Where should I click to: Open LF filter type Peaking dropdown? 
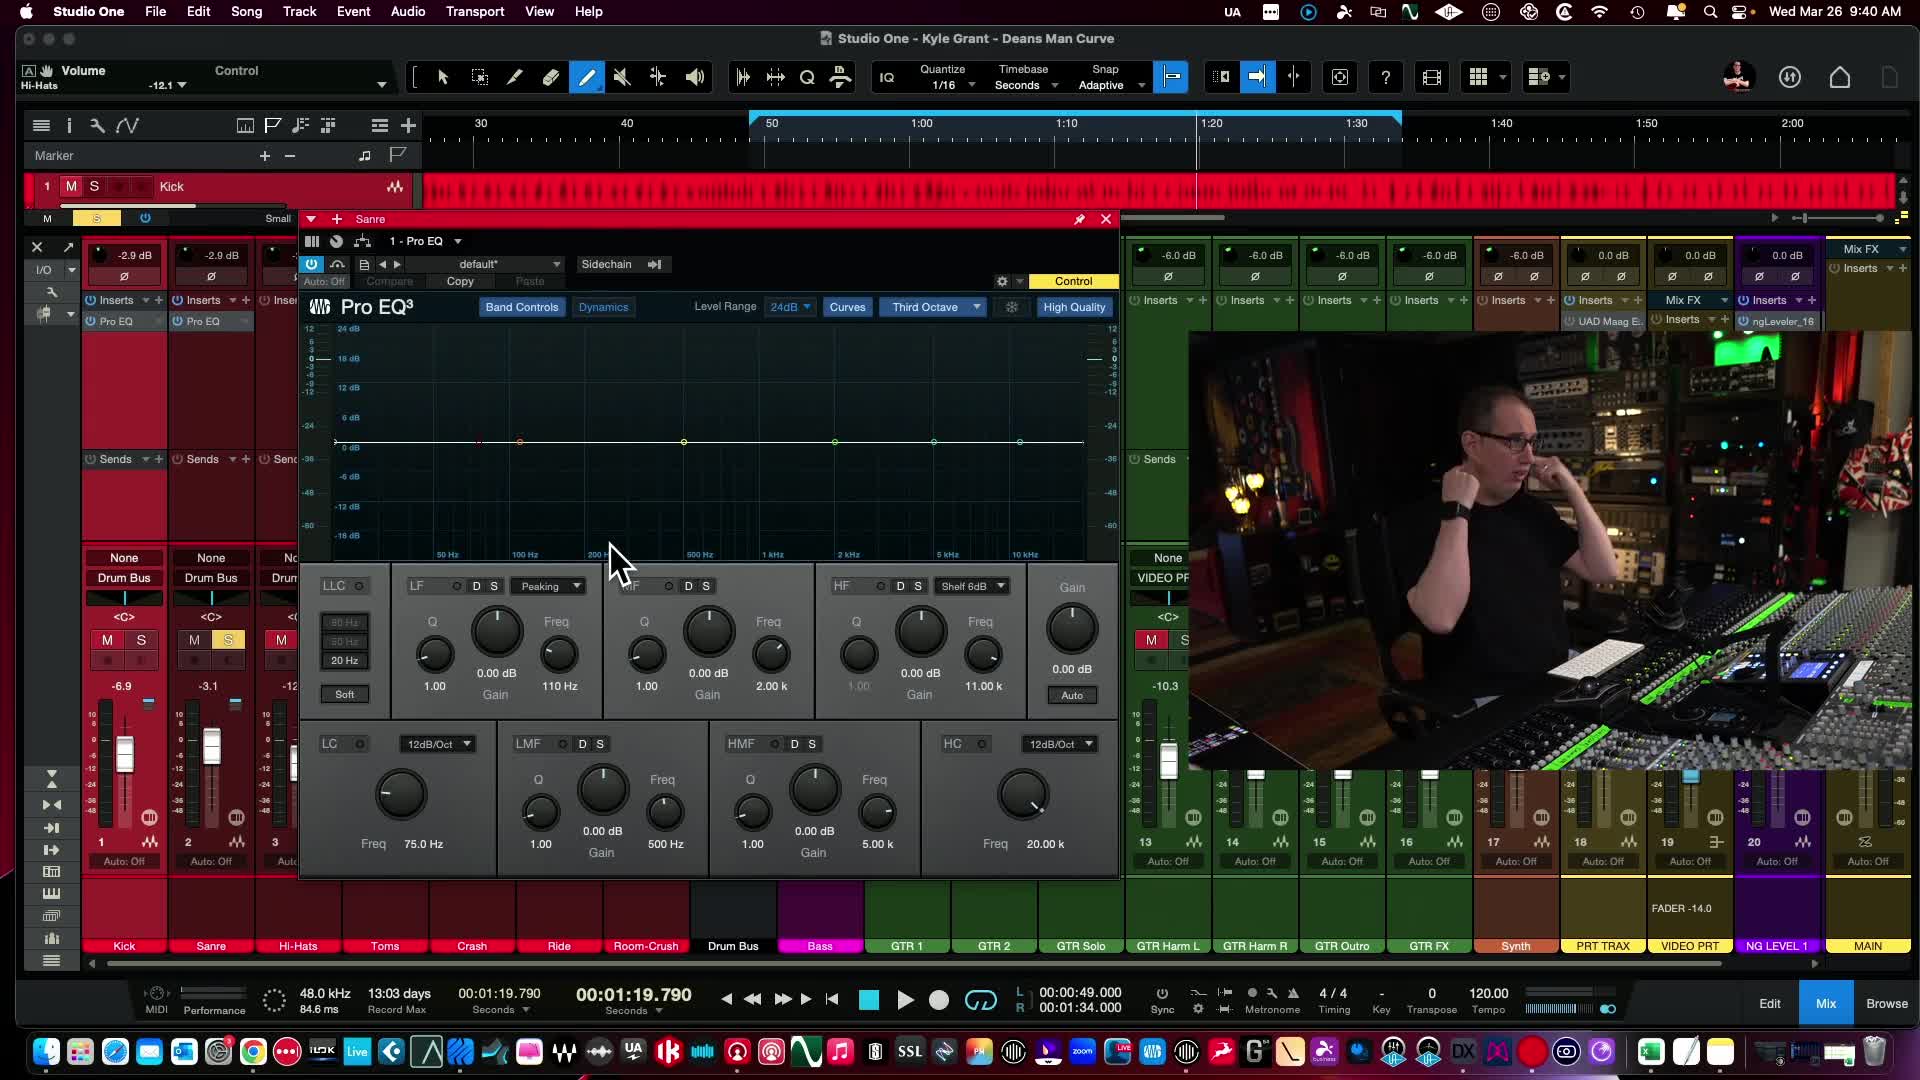pos(549,586)
